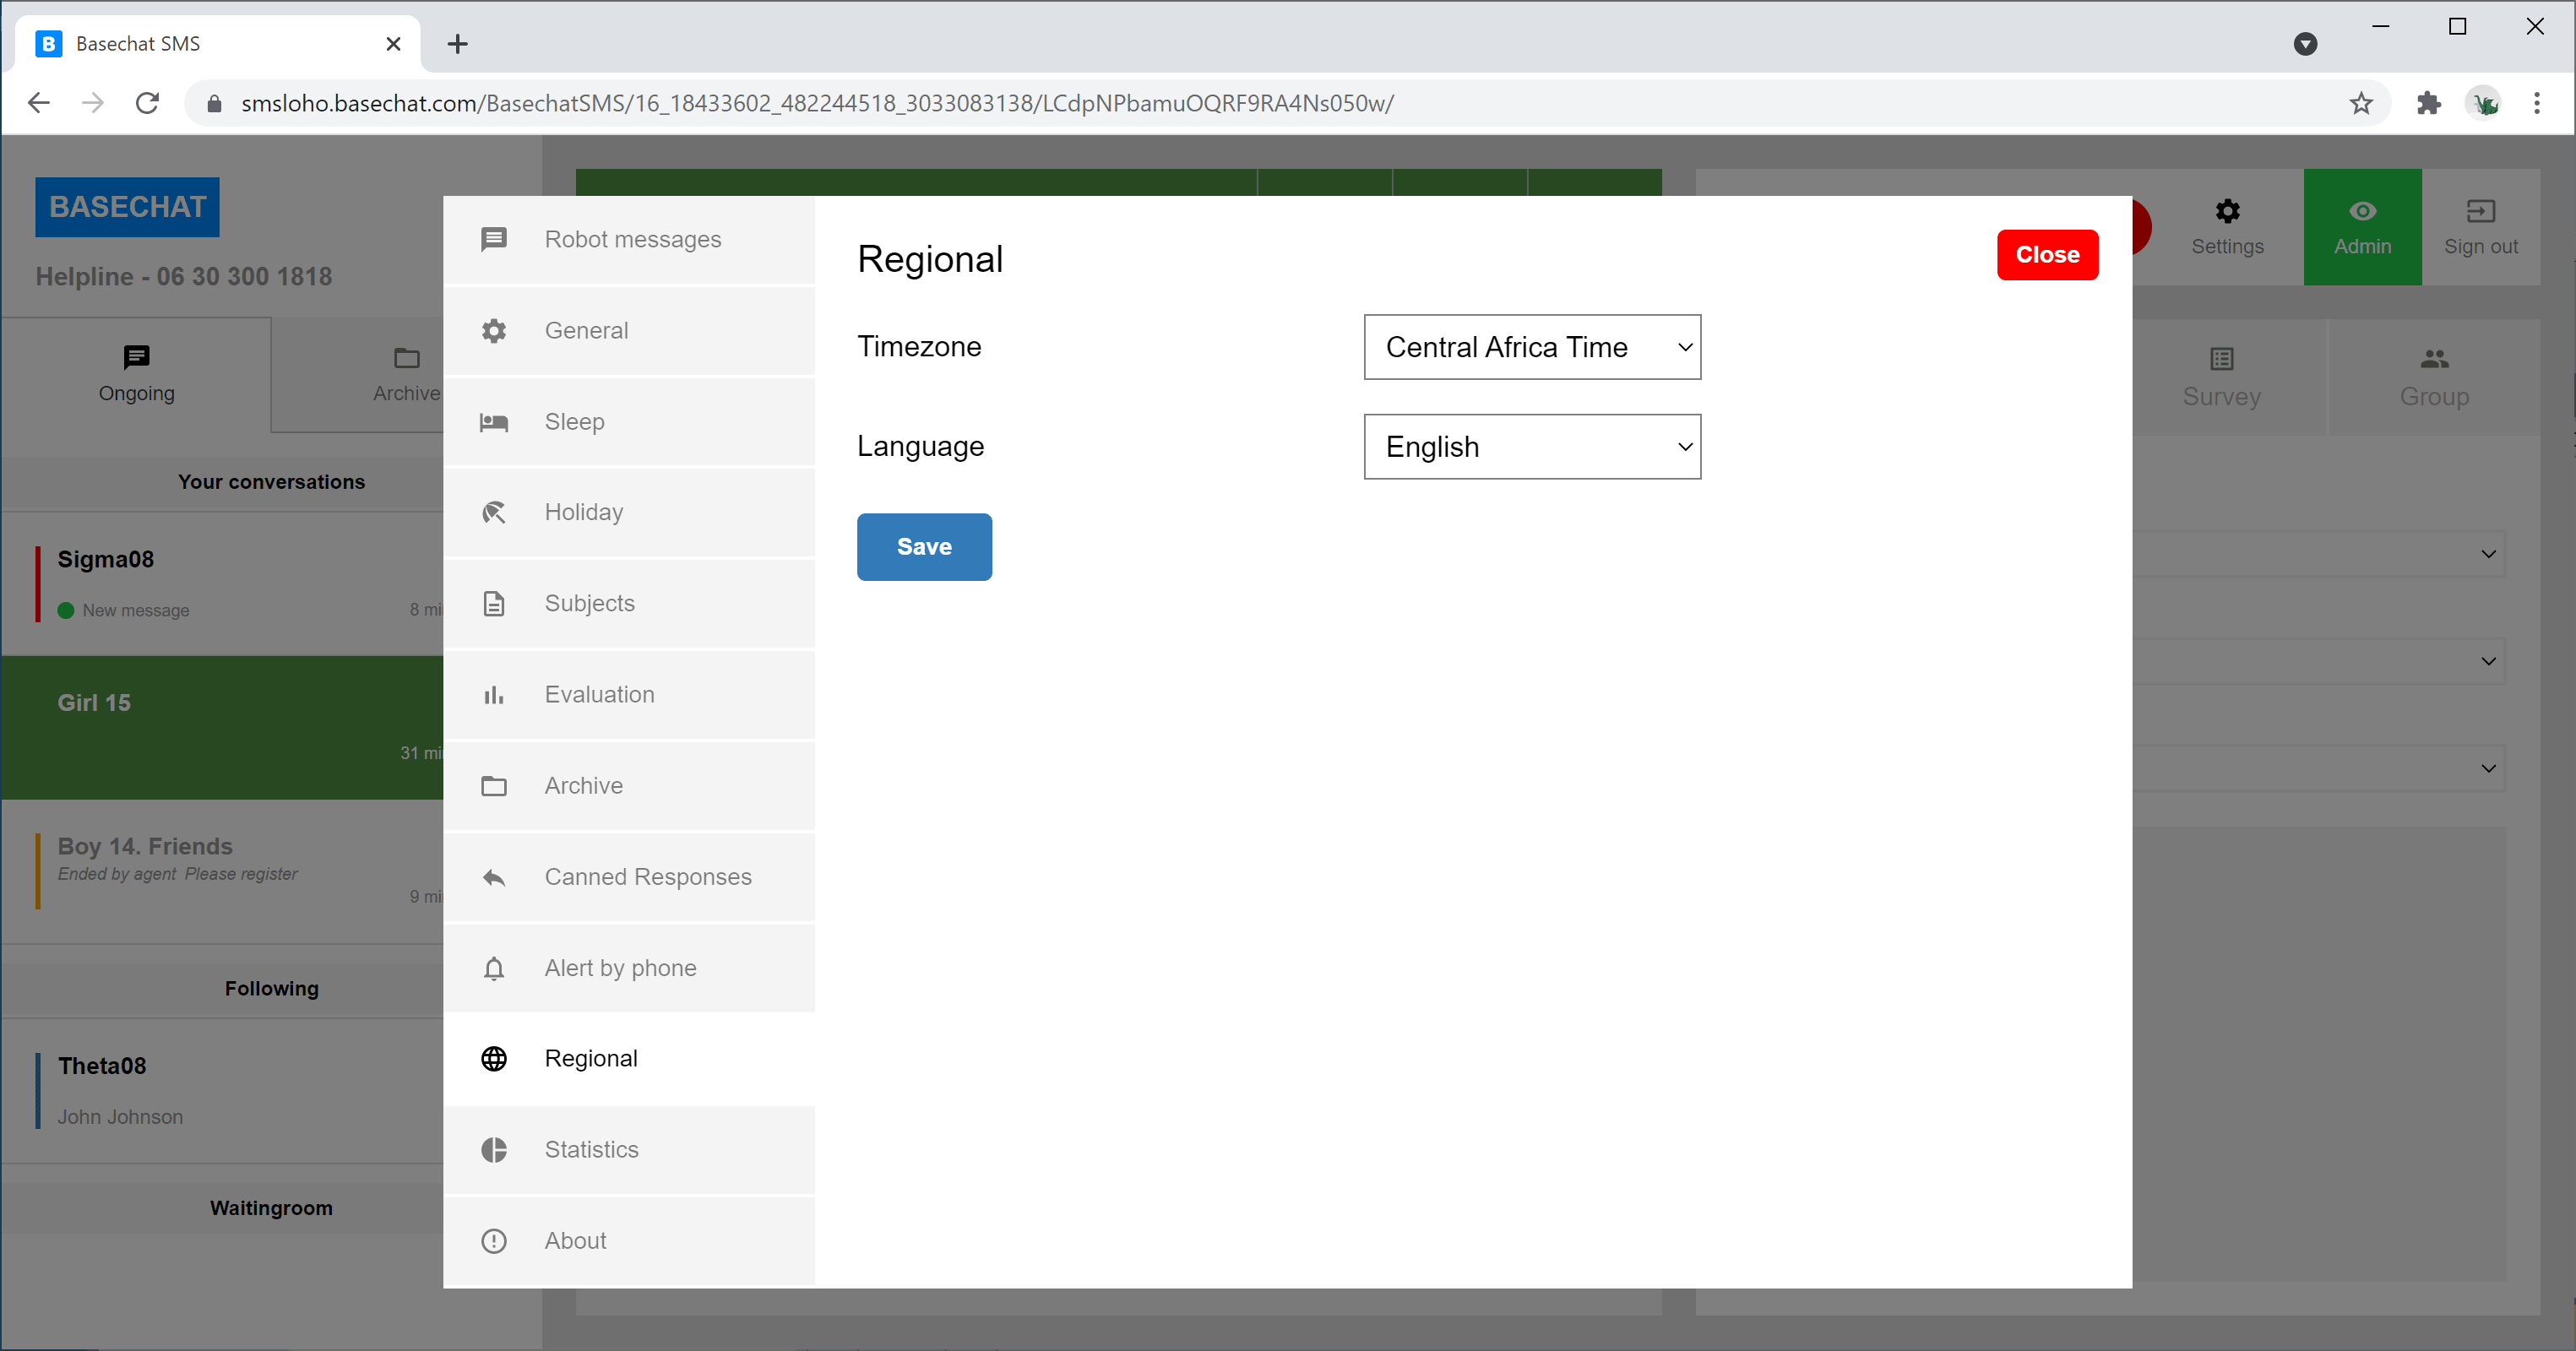The image size is (2576, 1351).
Task: Open the Language dropdown
Action: click(1532, 447)
